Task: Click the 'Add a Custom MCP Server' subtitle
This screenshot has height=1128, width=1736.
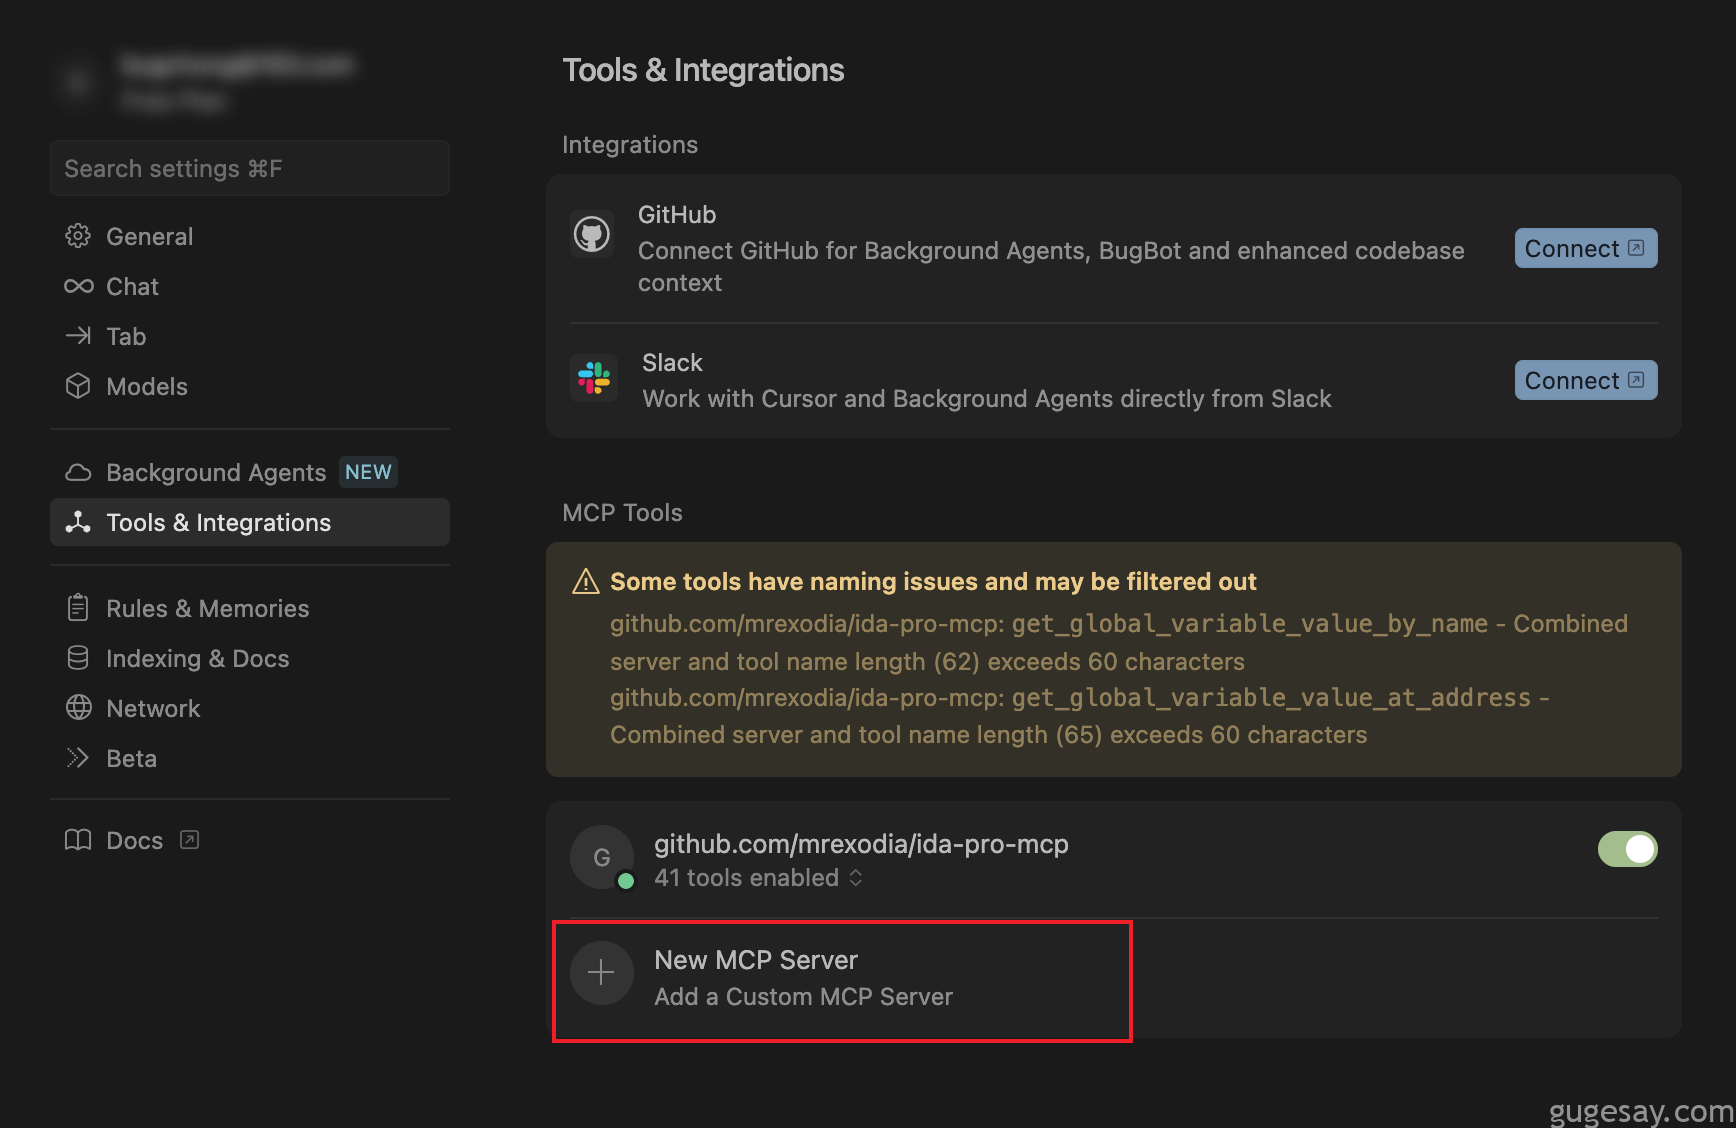Action: pyautogui.click(x=803, y=997)
